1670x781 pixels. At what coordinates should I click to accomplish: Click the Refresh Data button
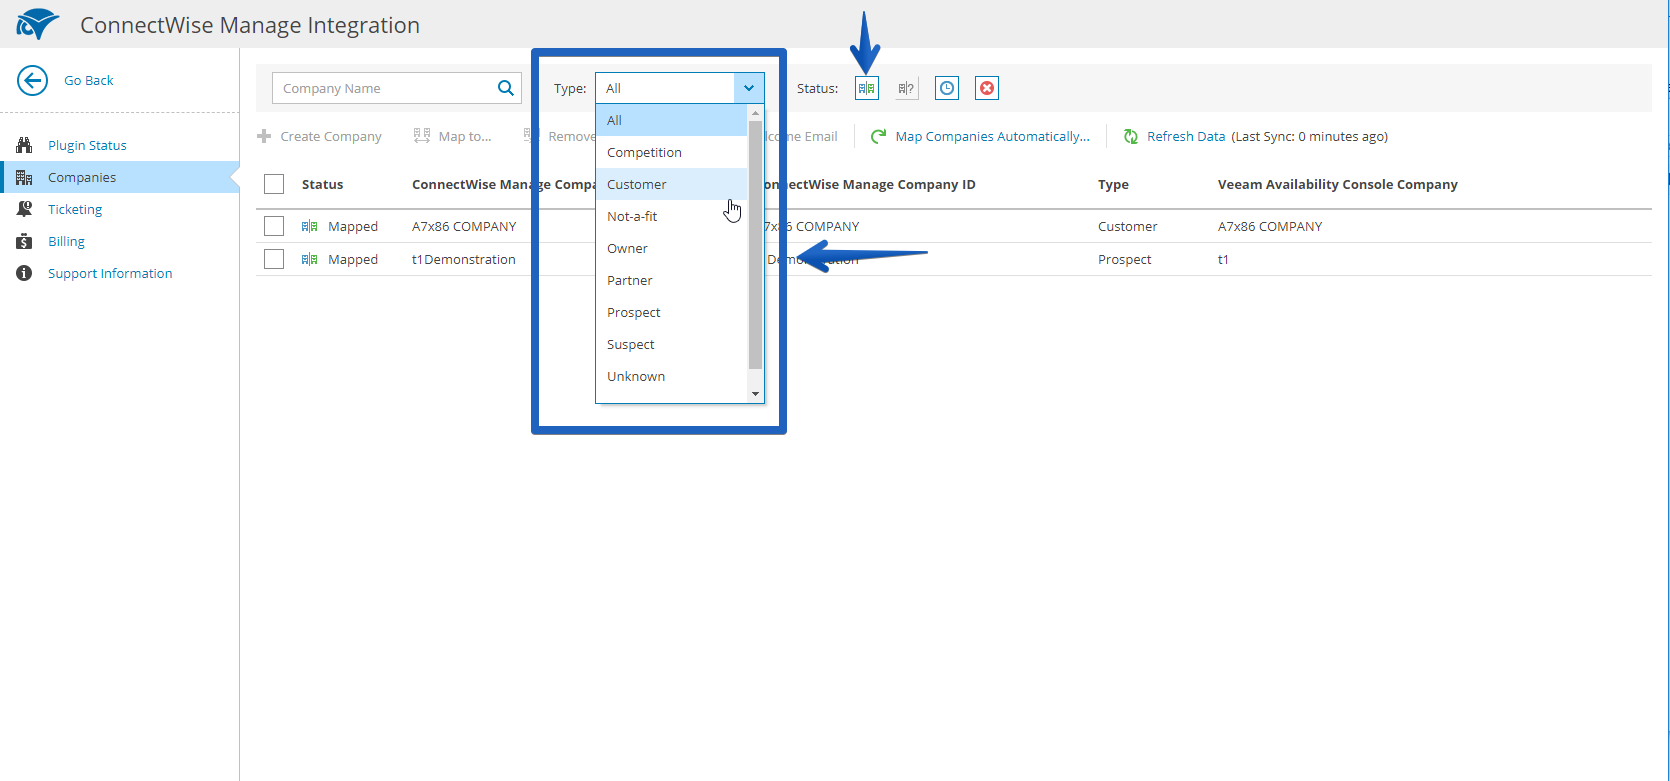coord(1175,136)
